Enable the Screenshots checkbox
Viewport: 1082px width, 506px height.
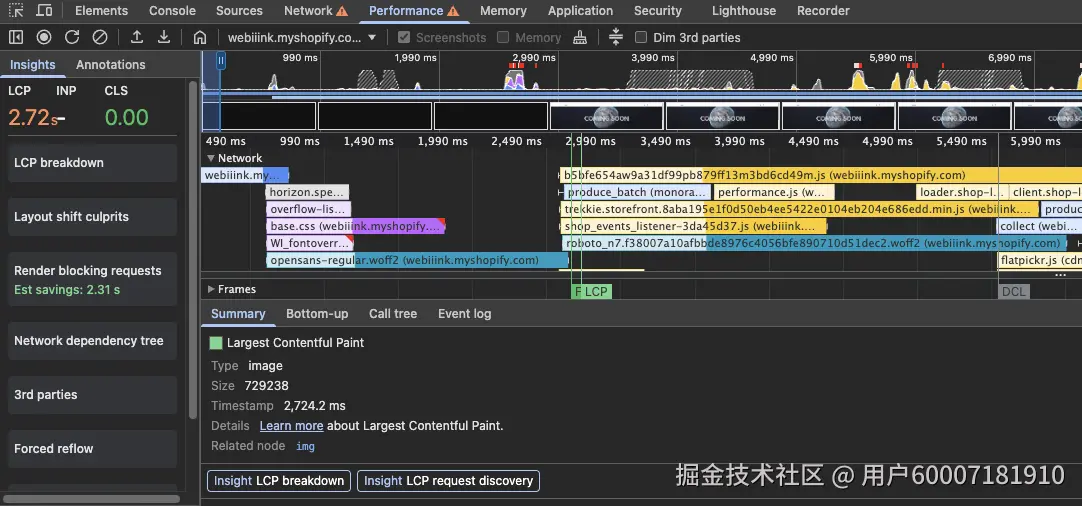pyautogui.click(x=404, y=37)
